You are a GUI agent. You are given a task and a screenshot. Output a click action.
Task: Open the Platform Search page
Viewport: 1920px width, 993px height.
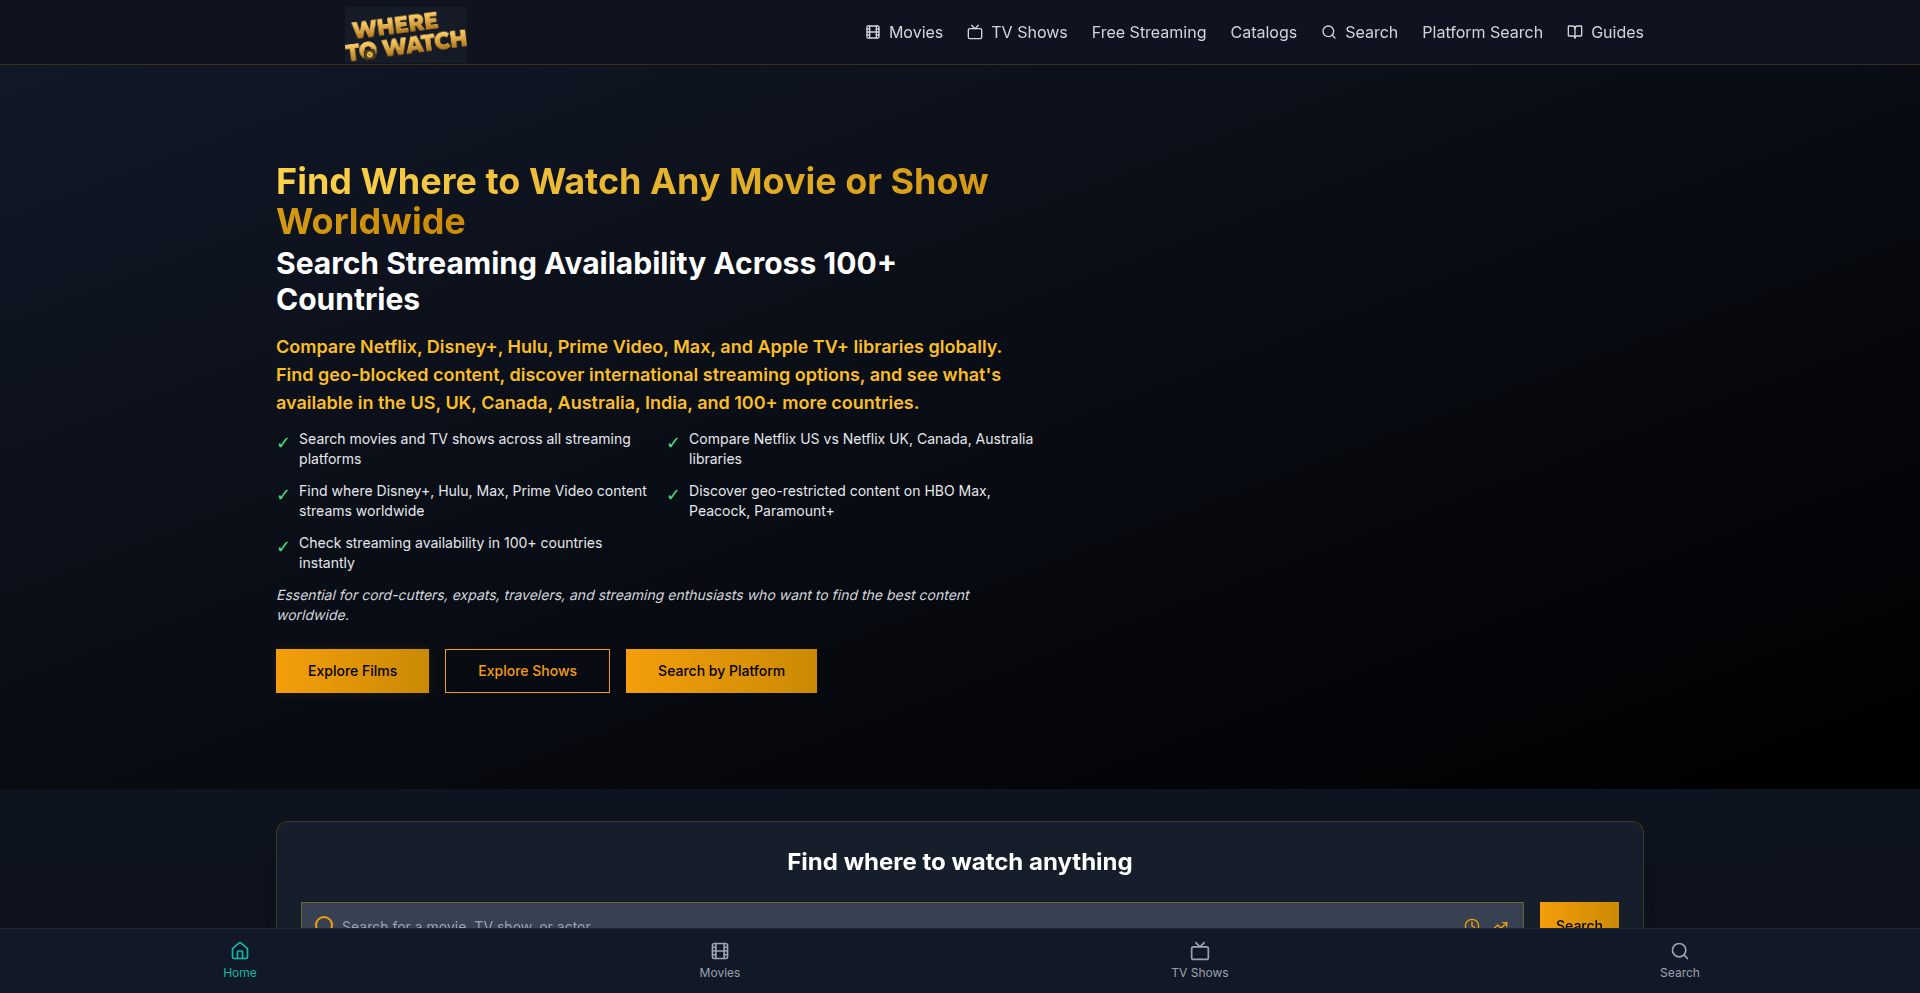coord(1482,32)
